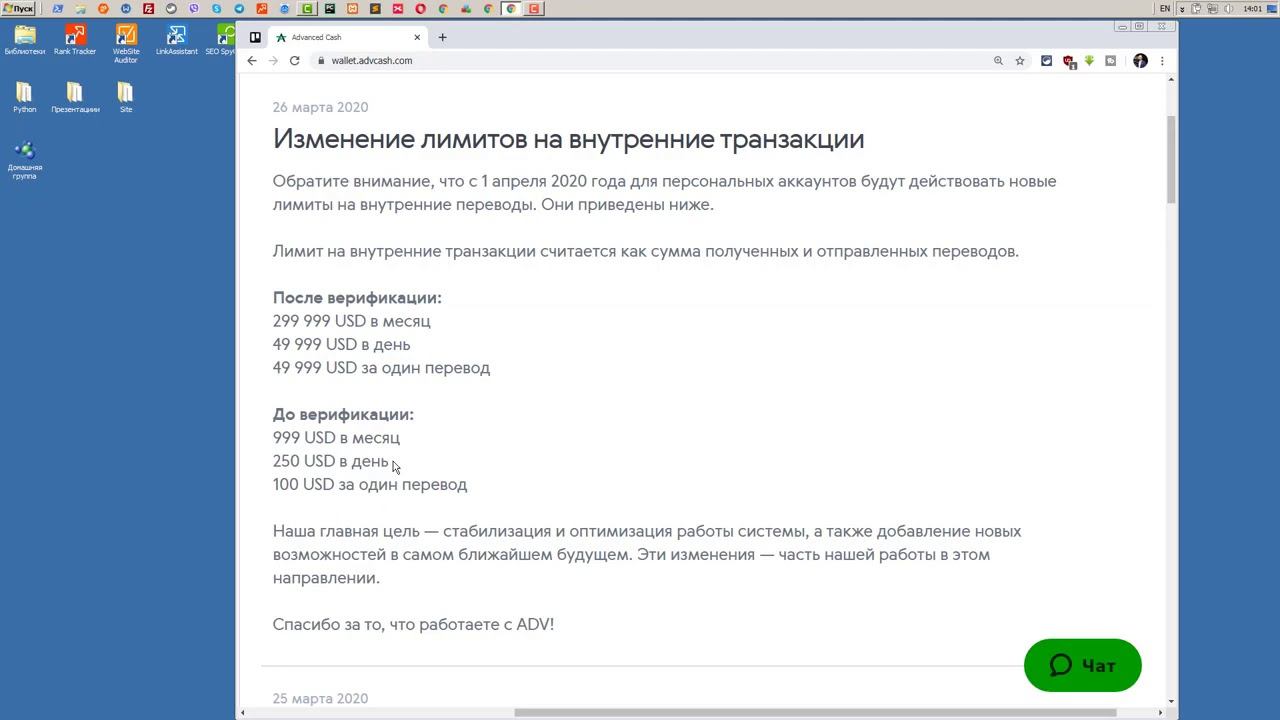Click the scroll-left arrow at bottom
Screen dimensions: 1280x720
(243, 713)
